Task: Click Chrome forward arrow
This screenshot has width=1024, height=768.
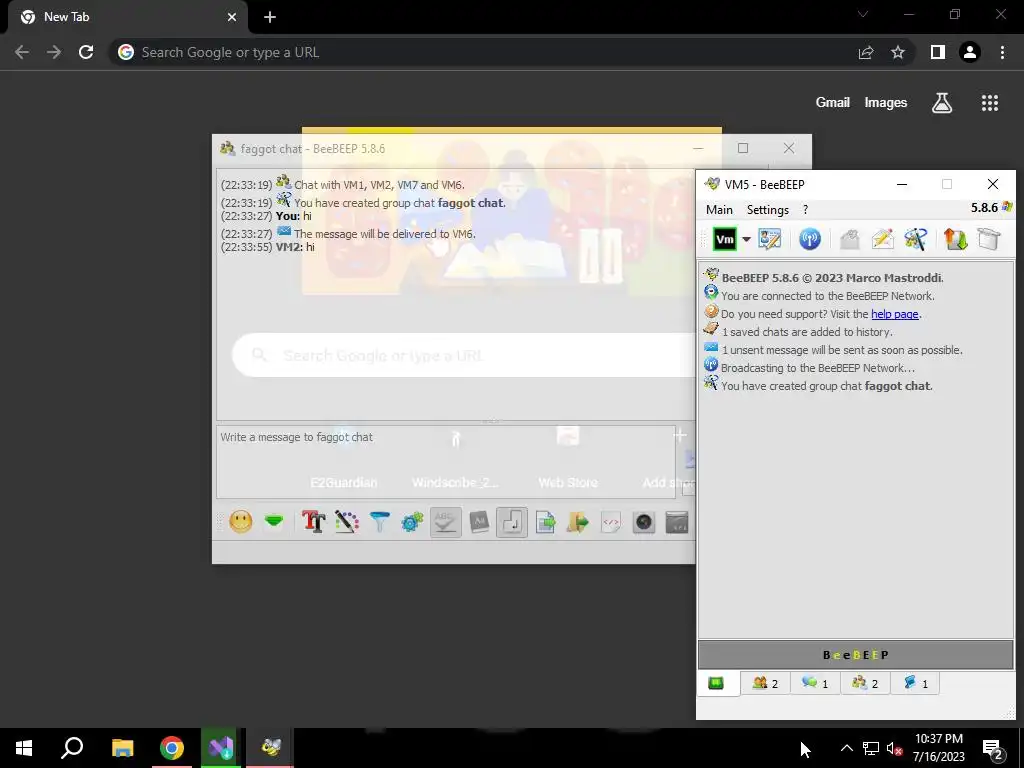Action: (54, 52)
